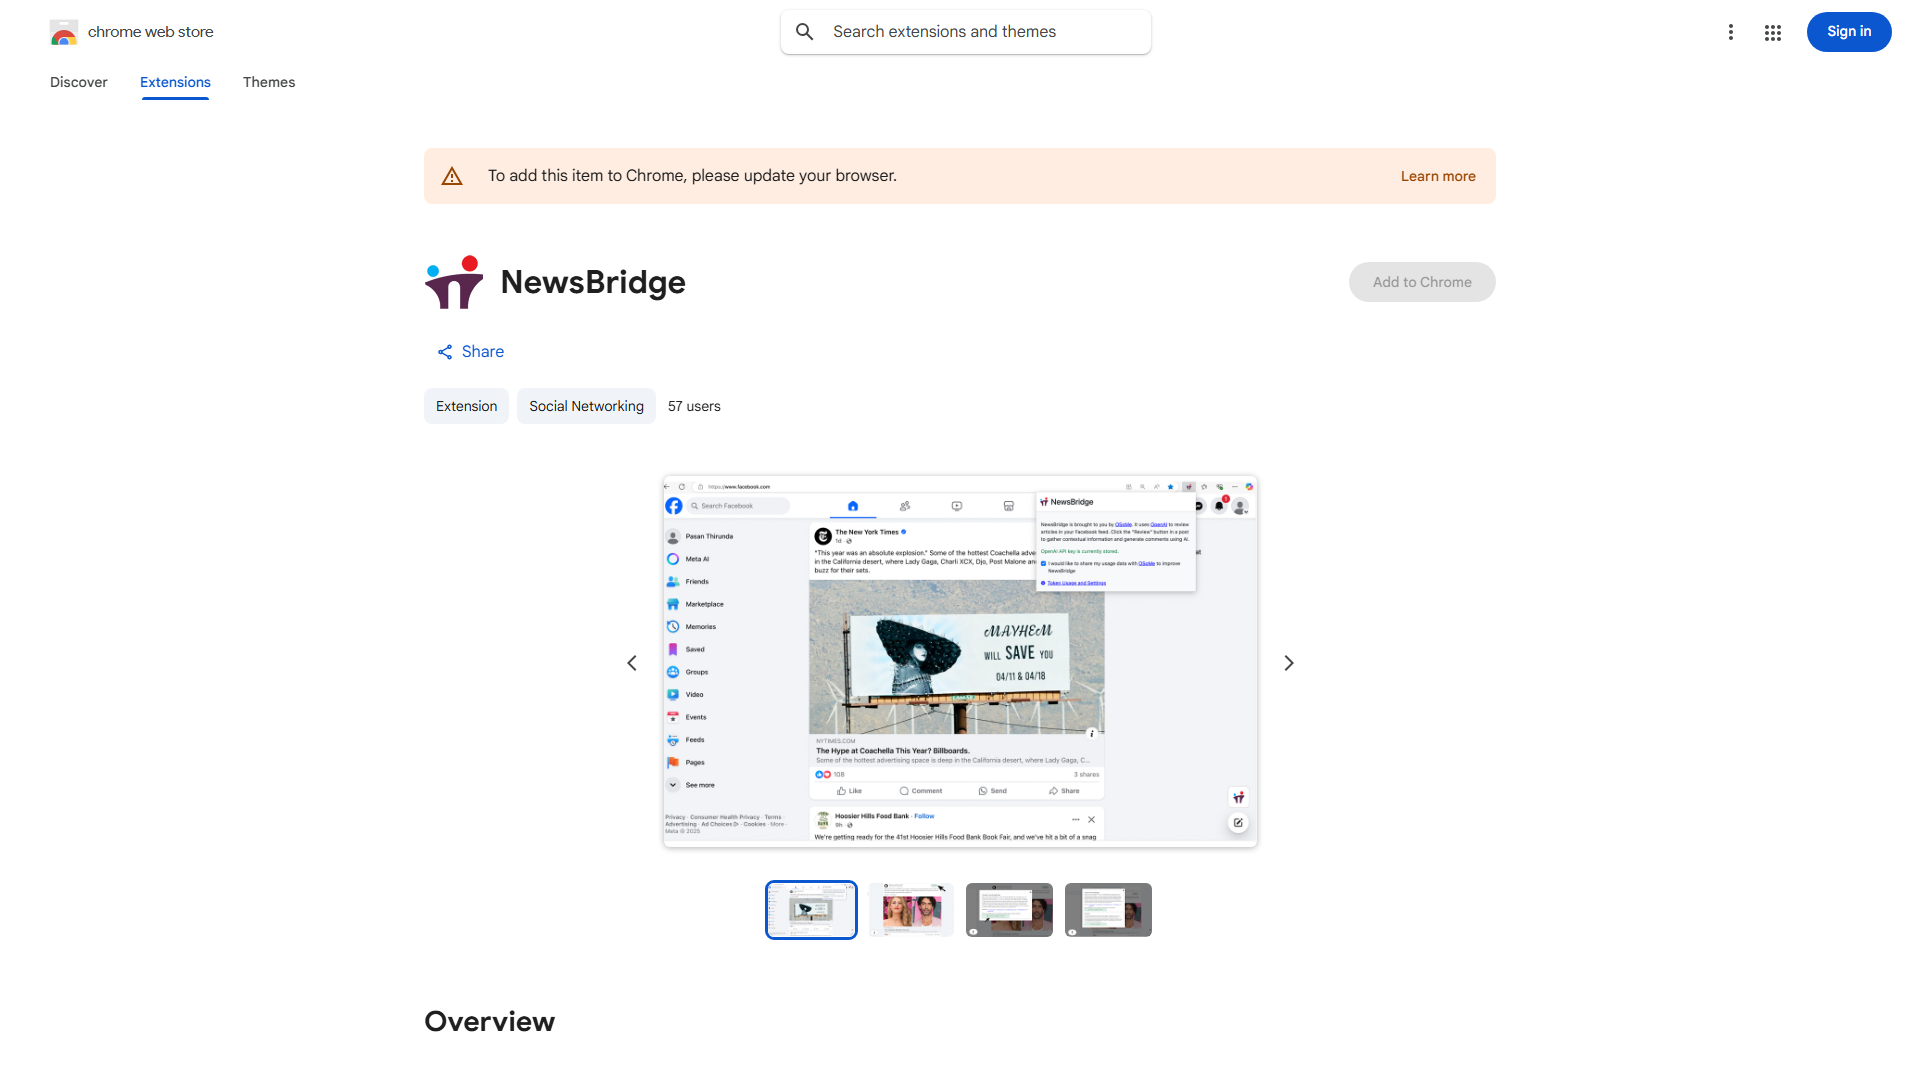The height and width of the screenshot is (1080, 1920).
Task: Click the Add to Chrome button
Action: point(1421,282)
